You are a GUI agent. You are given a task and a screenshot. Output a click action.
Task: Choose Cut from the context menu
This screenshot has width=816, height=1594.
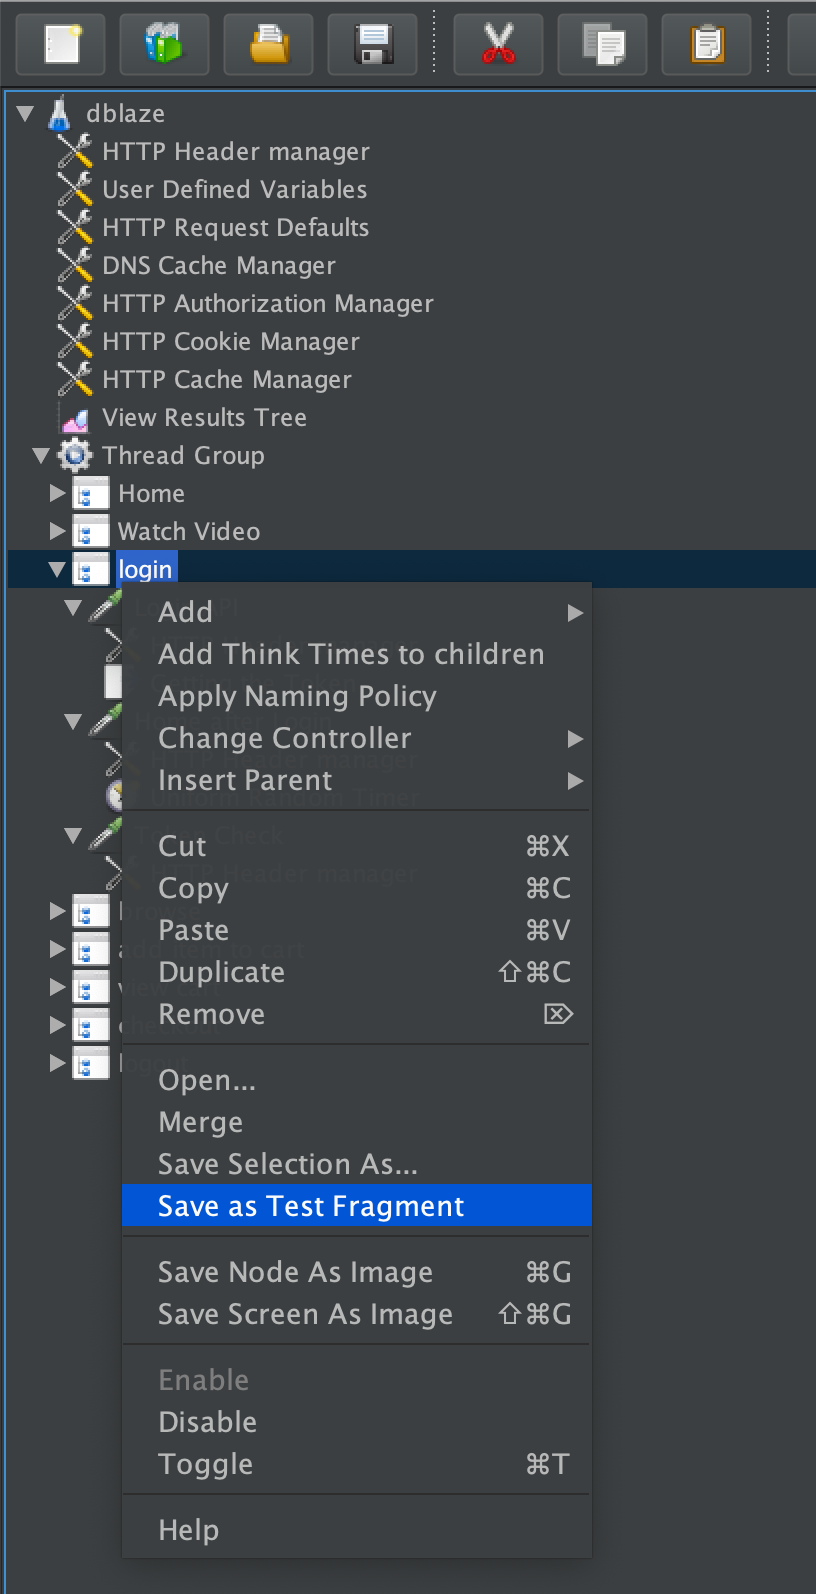pyautogui.click(x=357, y=846)
